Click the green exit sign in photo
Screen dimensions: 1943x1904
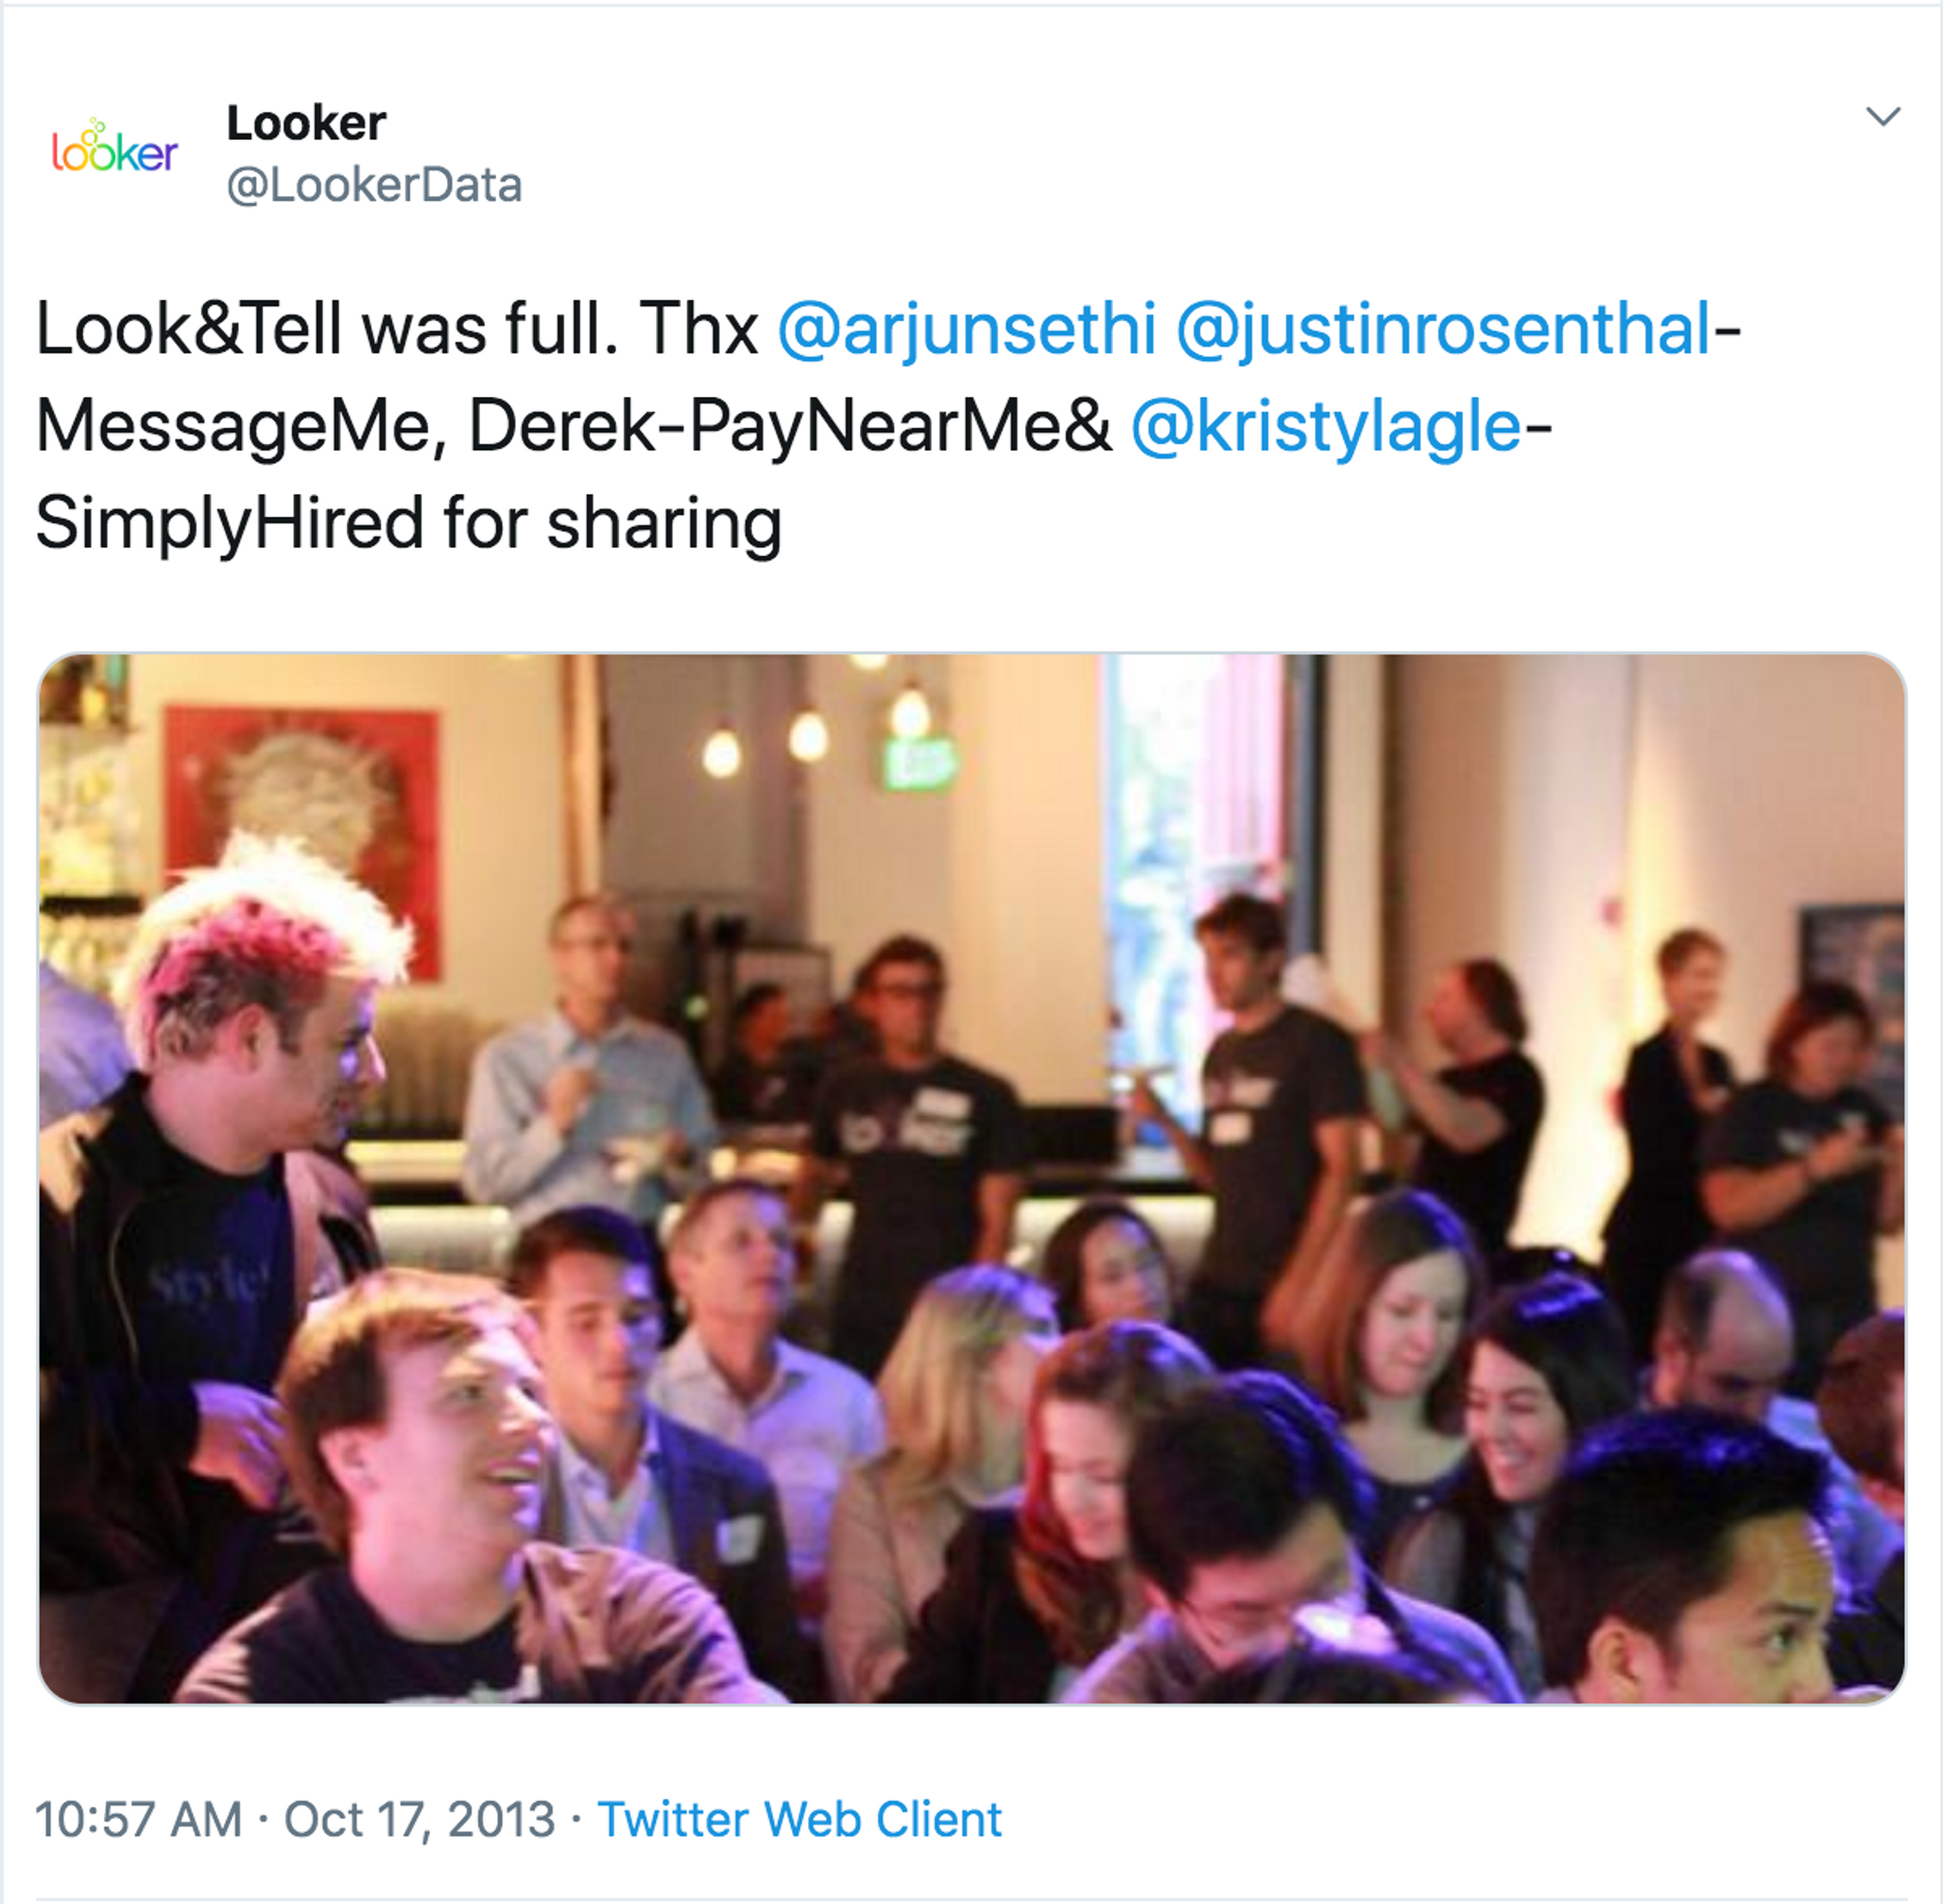point(917,765)
